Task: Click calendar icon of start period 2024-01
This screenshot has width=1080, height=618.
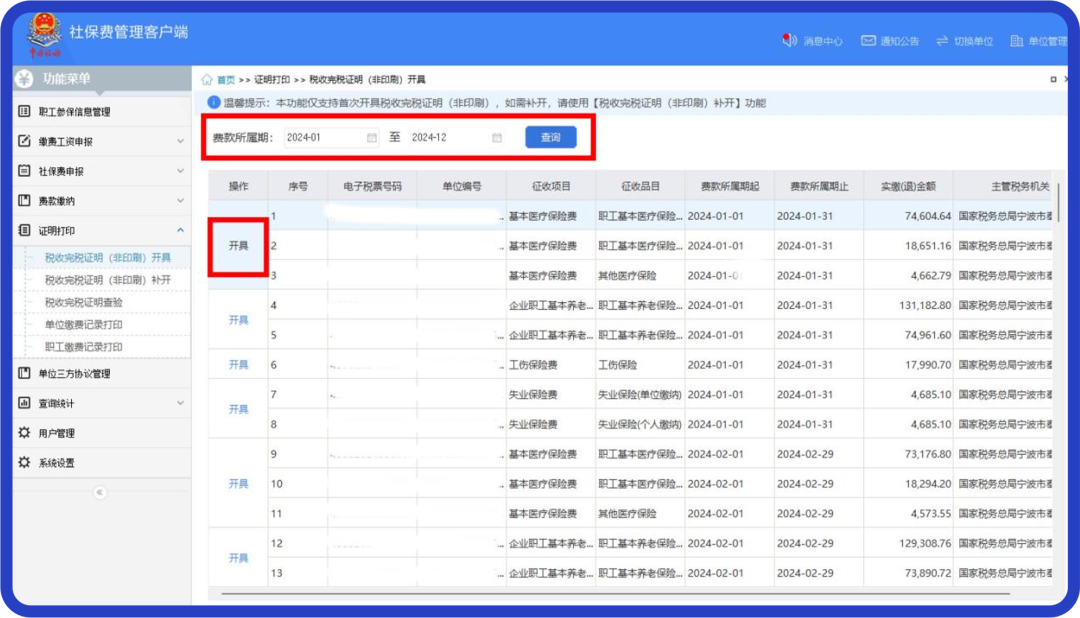Action: (372, 138)
